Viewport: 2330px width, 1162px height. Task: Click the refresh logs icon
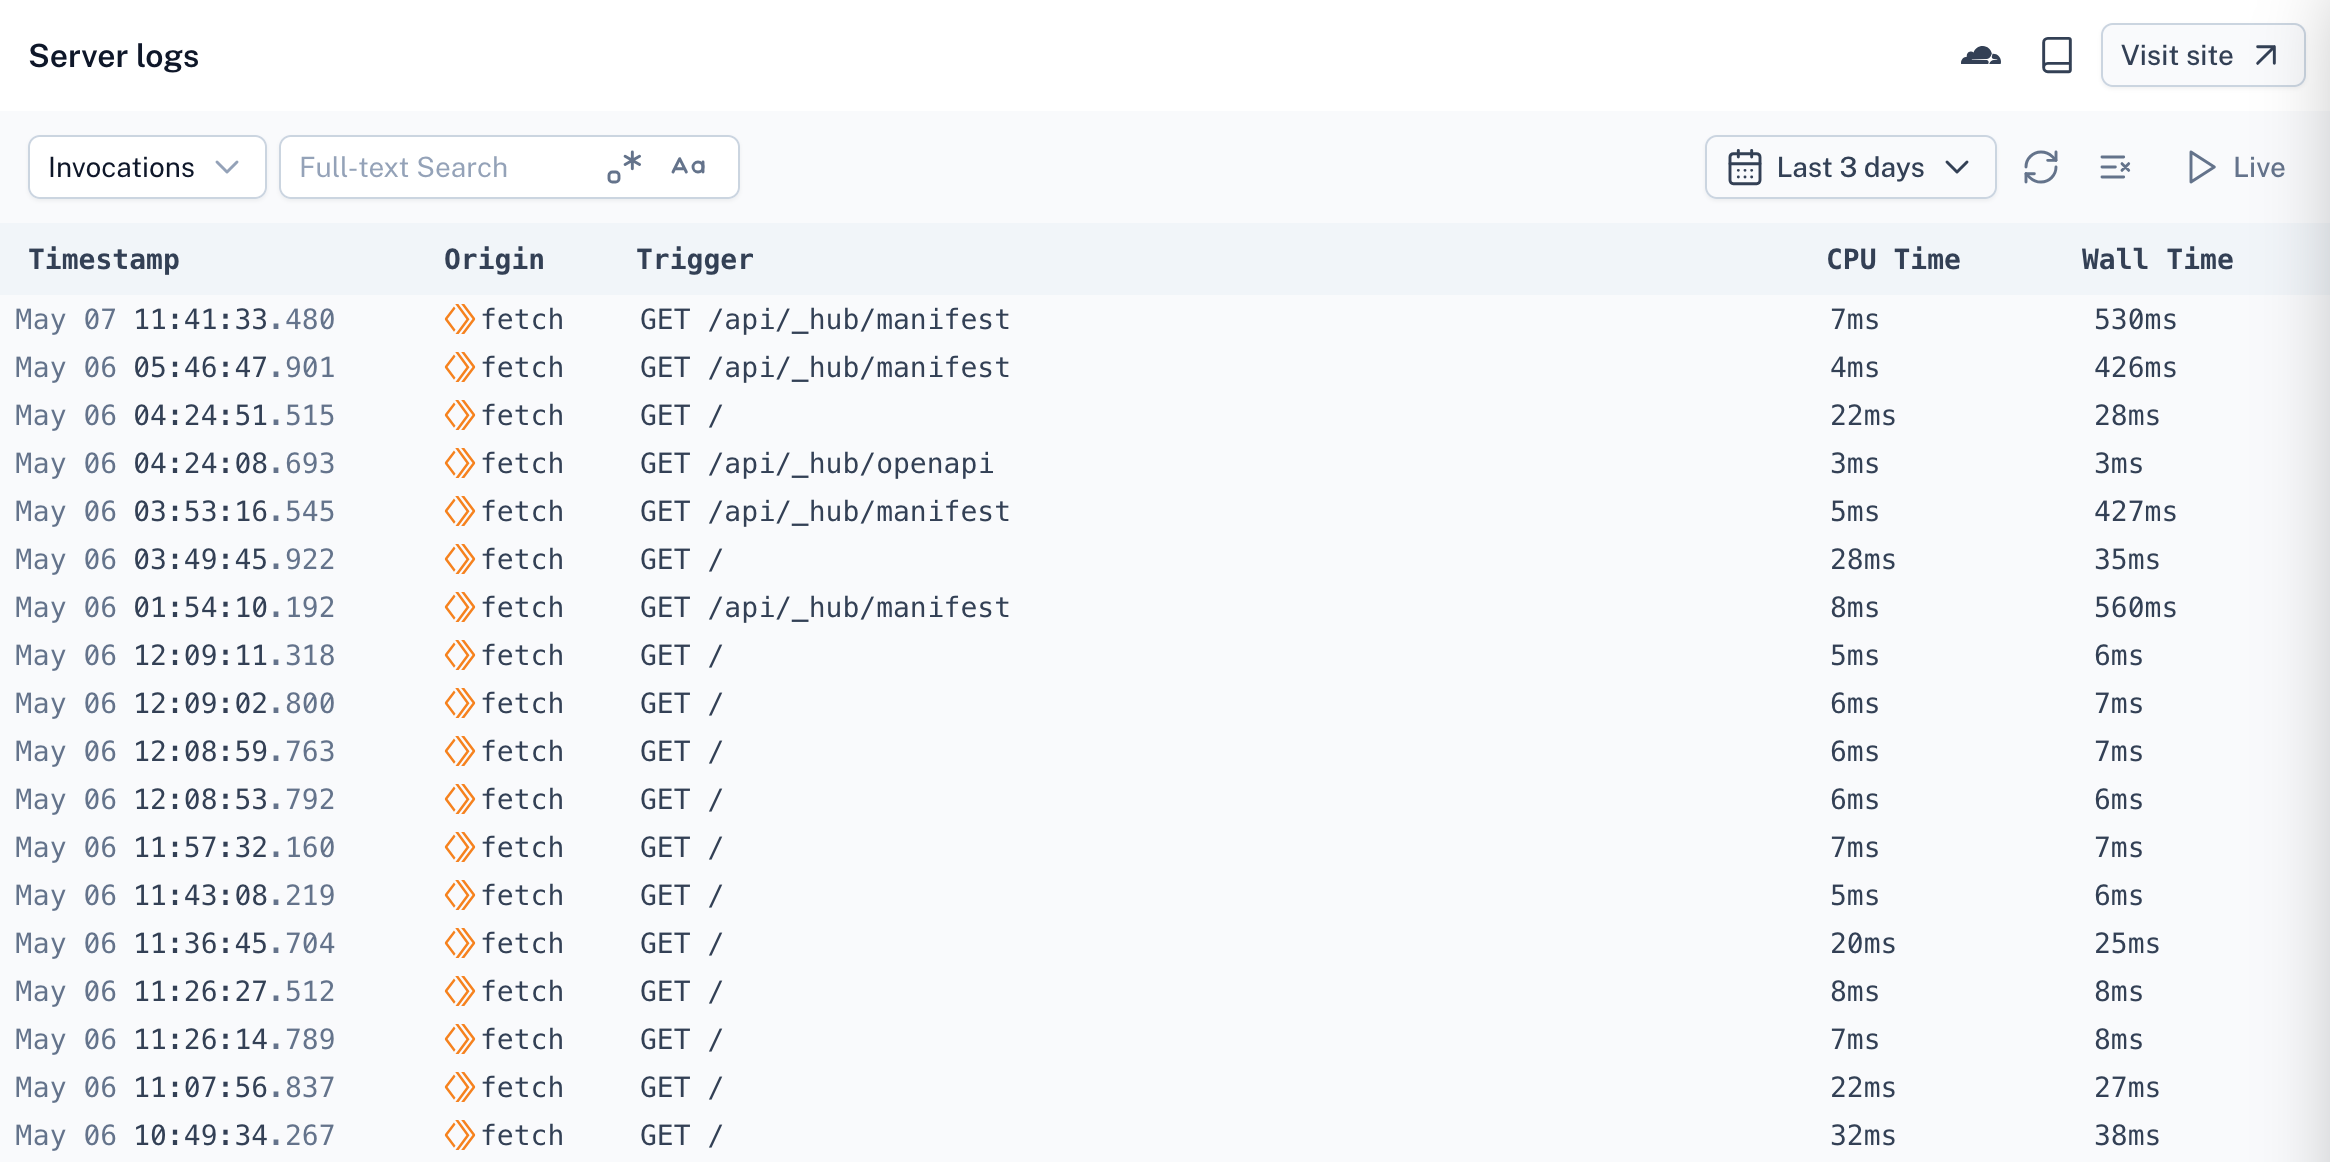2040,167
